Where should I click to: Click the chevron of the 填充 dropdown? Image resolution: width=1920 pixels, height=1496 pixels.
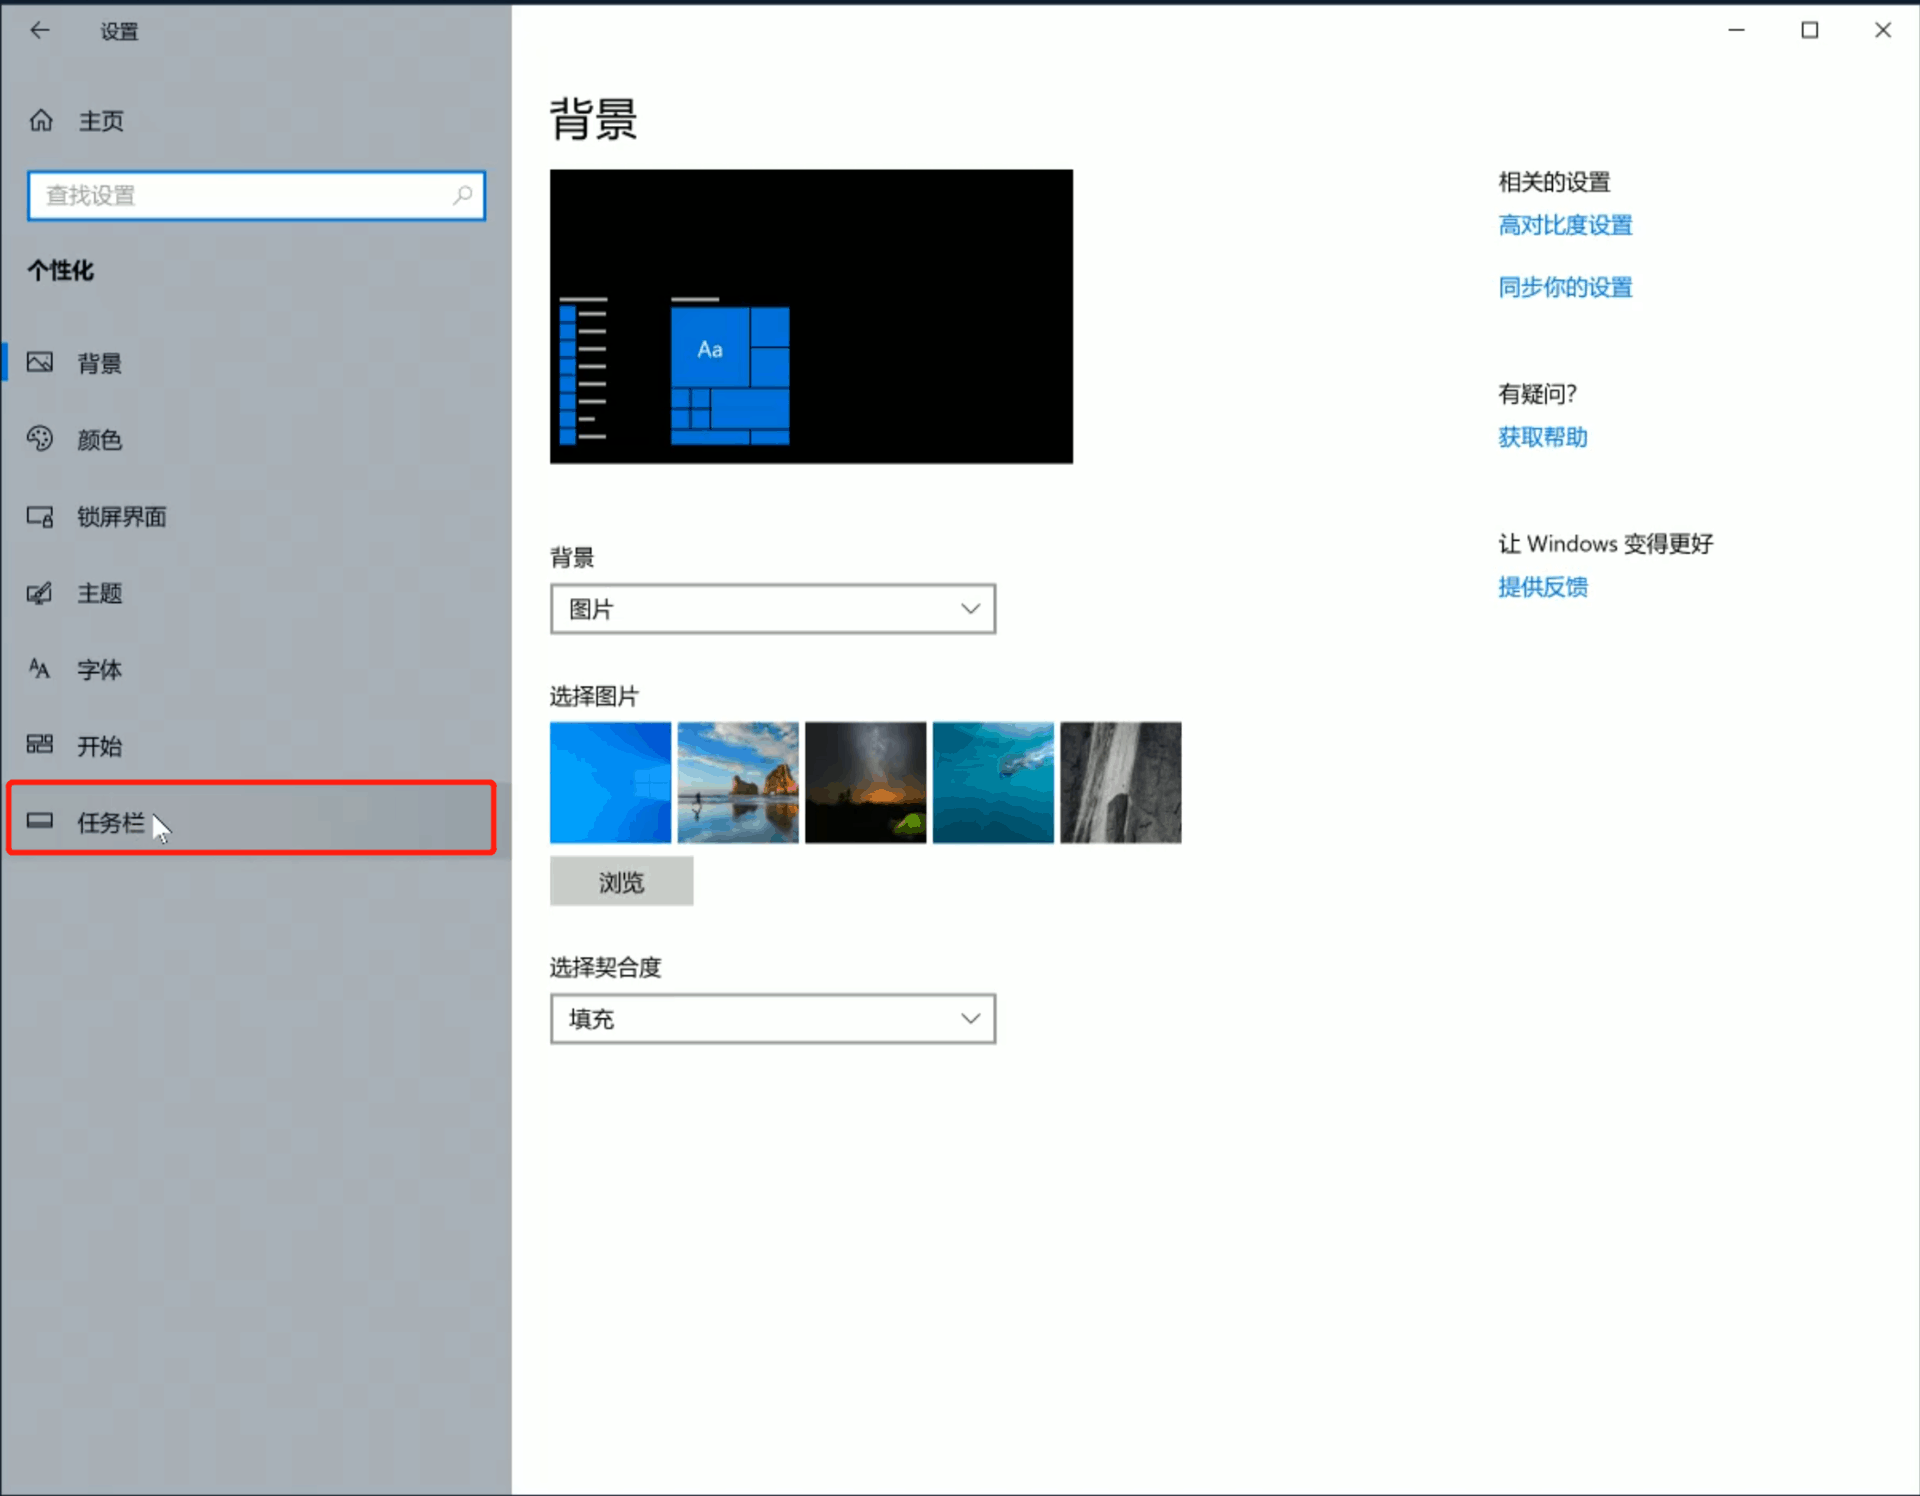pos(970,1019)
